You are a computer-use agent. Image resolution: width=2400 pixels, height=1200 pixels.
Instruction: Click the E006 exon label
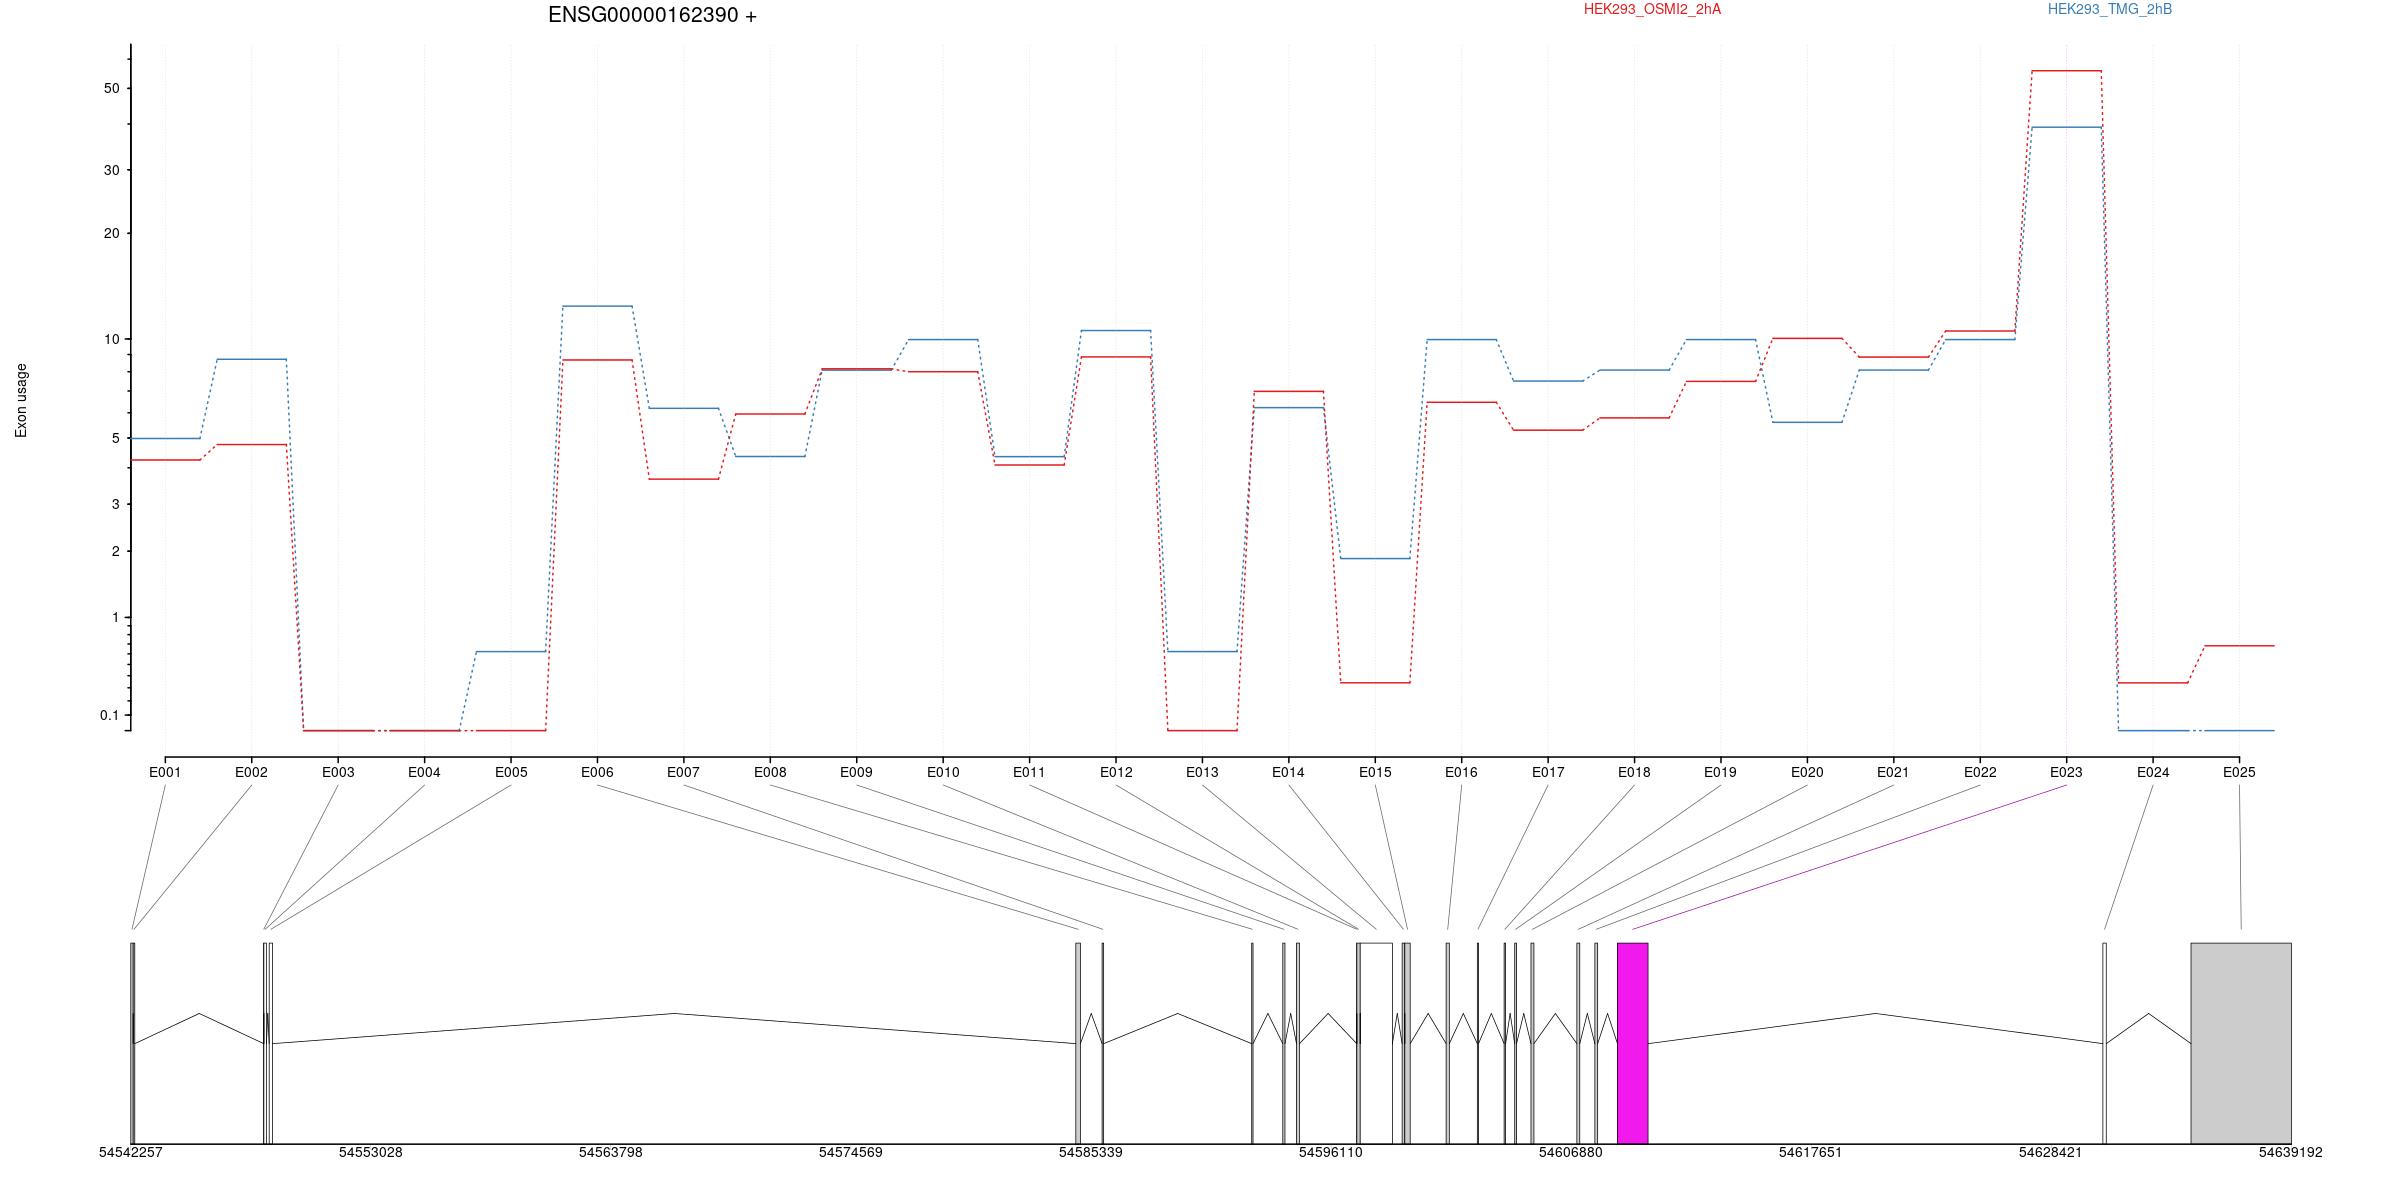(x=597, y=772)
